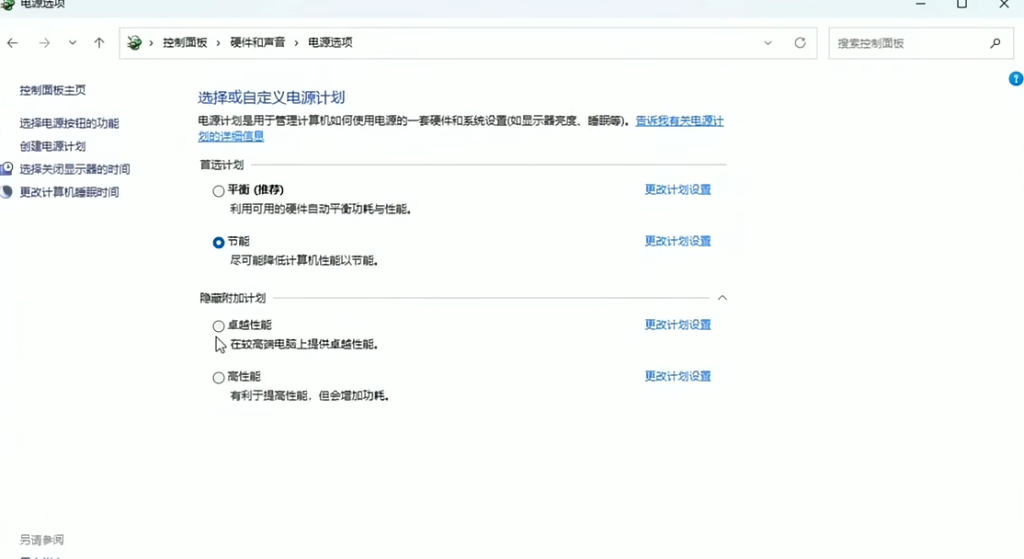Open 创建电源计划 in left sidebar
The image size is (1024, 559).
click(x=52, y=146)
